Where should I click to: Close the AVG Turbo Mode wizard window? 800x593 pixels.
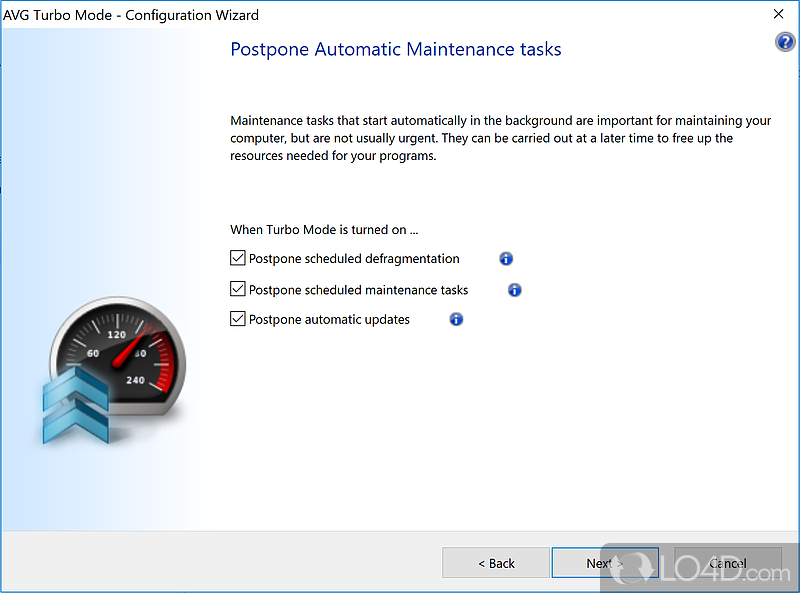coord(778,14)
